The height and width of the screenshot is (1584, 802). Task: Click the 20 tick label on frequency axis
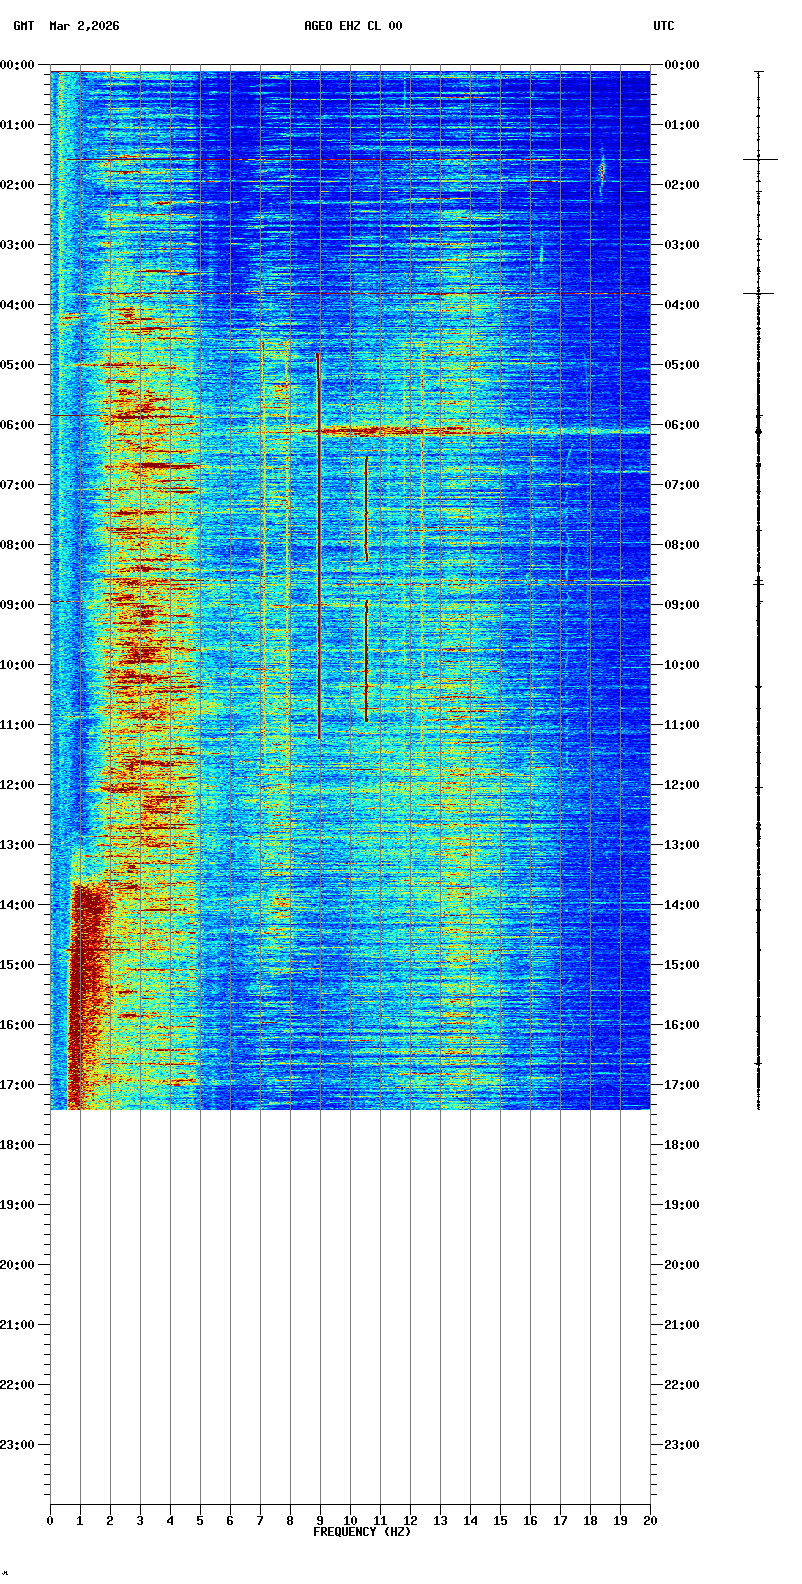click(x=650, y=1521)
